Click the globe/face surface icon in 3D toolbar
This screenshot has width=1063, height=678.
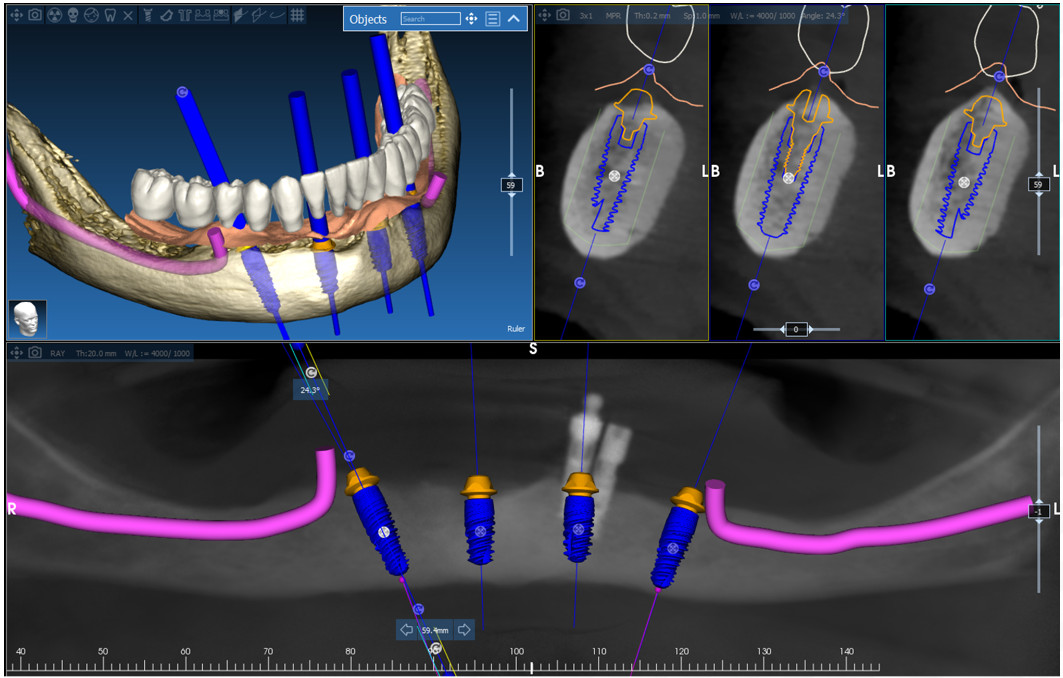click(x=92, y=15)
